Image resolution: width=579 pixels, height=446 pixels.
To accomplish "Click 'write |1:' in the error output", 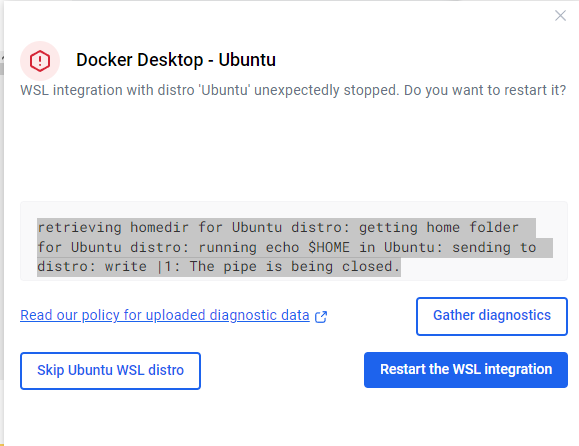I will tap(143, 267).
